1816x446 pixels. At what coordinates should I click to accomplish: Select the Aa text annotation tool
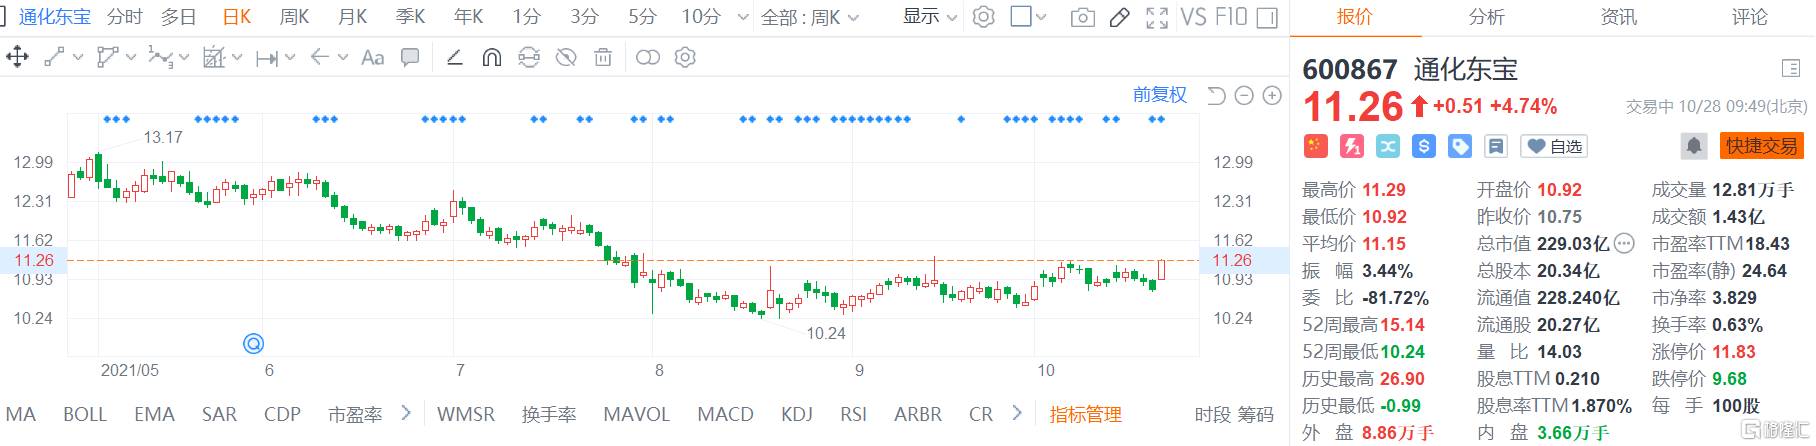(372, 57)
